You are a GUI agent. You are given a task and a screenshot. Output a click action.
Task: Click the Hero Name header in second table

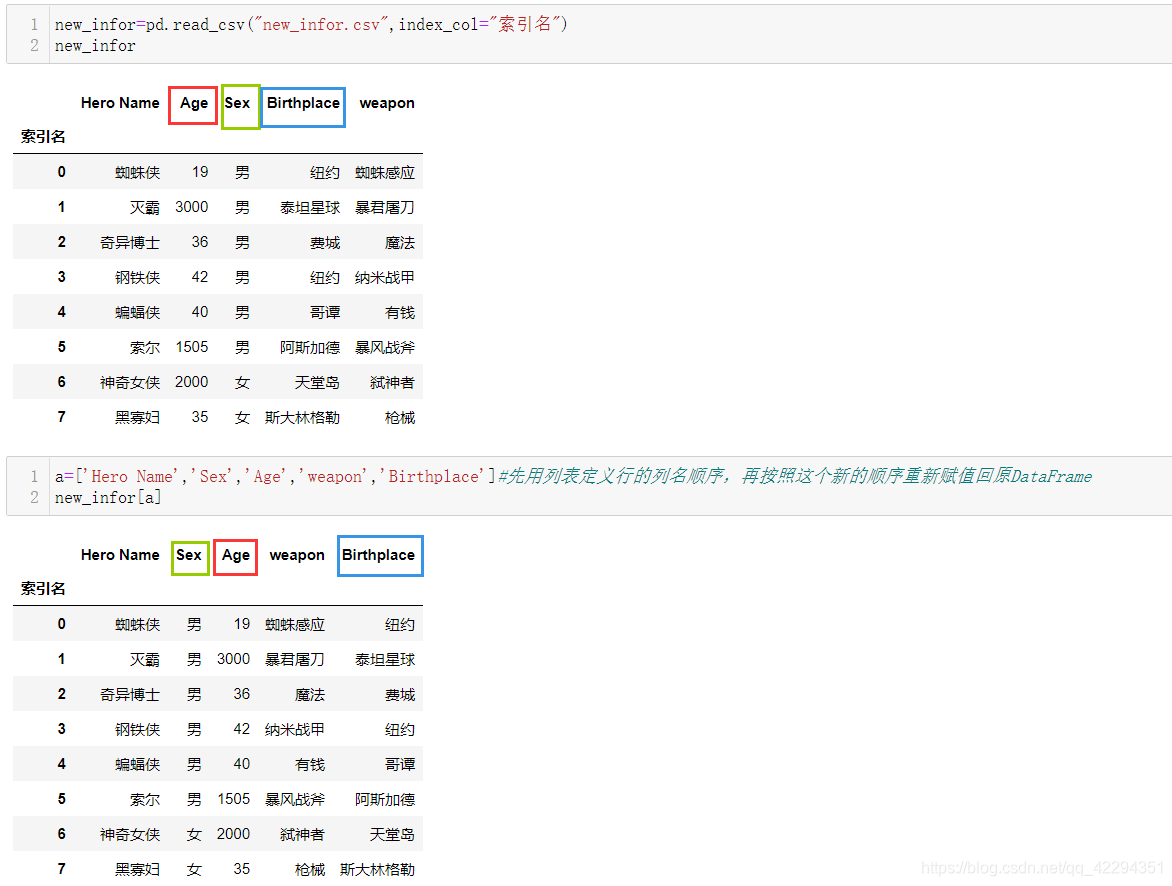[120, 555]
